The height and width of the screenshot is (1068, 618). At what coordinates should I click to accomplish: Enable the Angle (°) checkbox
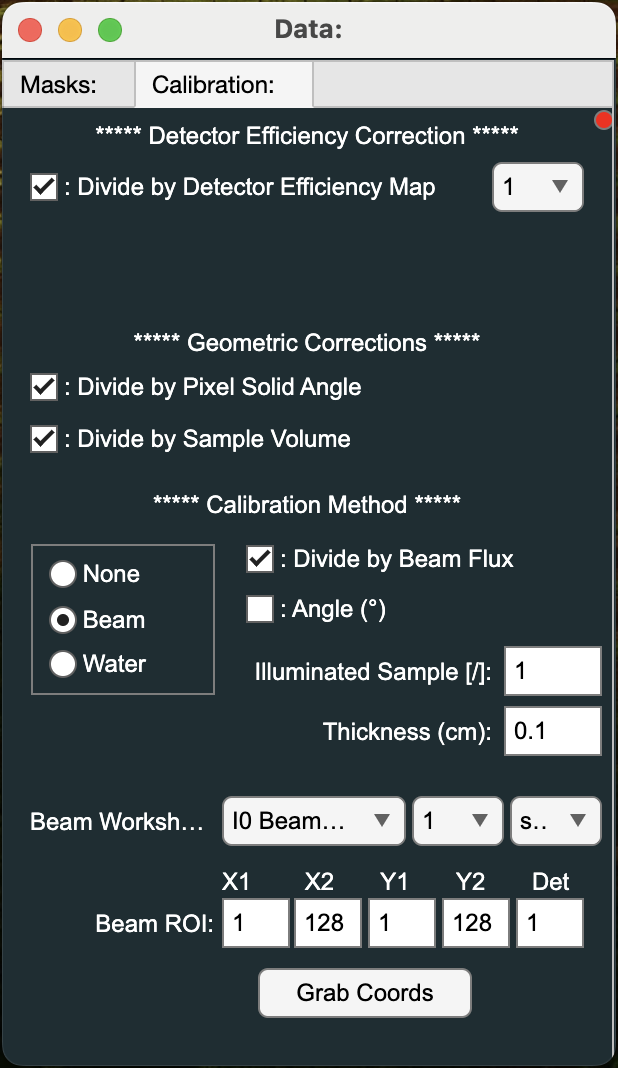point(260,609)
